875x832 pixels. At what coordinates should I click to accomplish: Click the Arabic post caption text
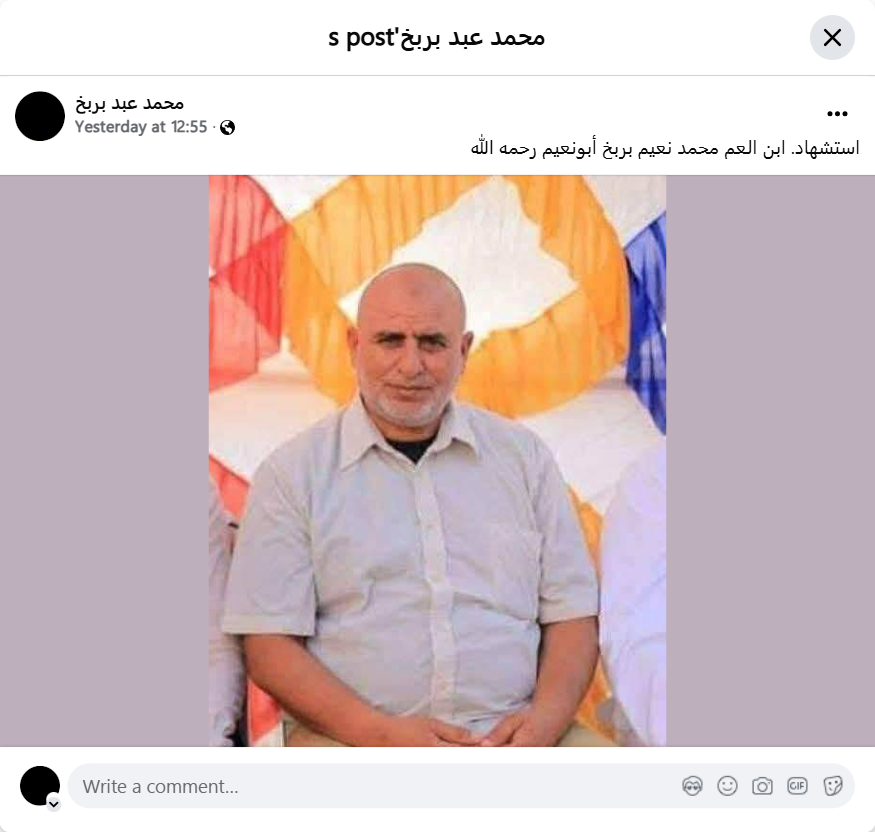665,148
